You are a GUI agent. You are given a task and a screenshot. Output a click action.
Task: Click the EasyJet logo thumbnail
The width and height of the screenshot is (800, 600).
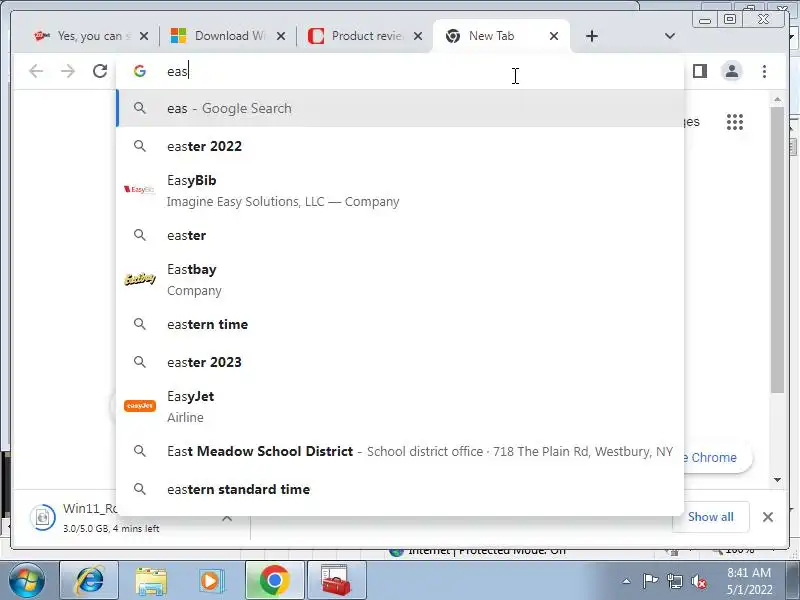pos(140,406)
